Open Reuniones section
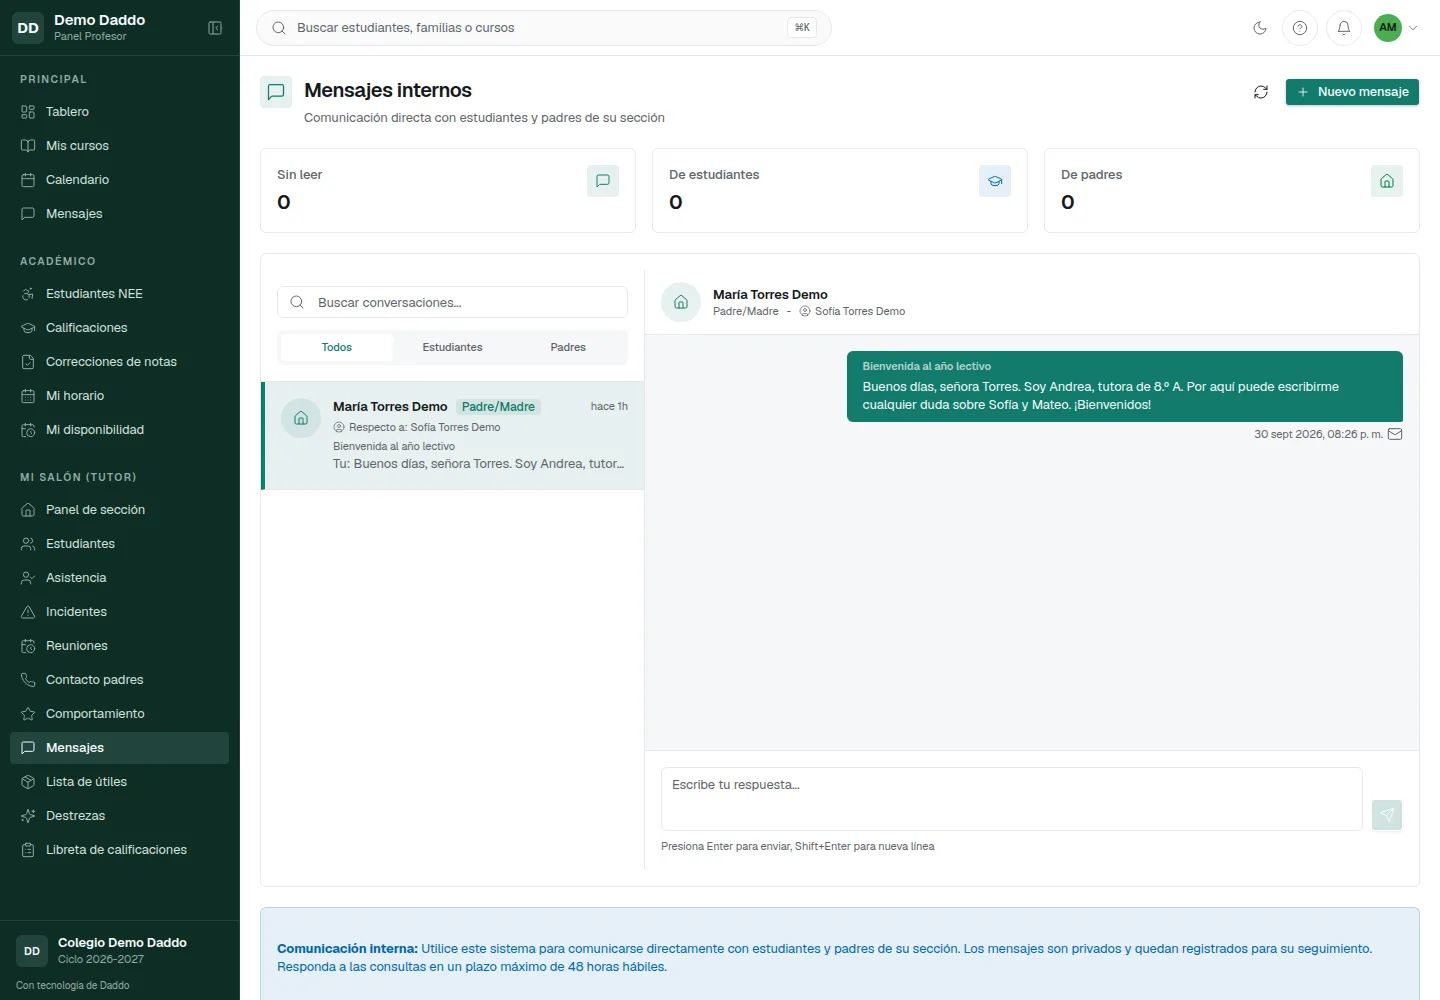 click(x=120, y=646)
